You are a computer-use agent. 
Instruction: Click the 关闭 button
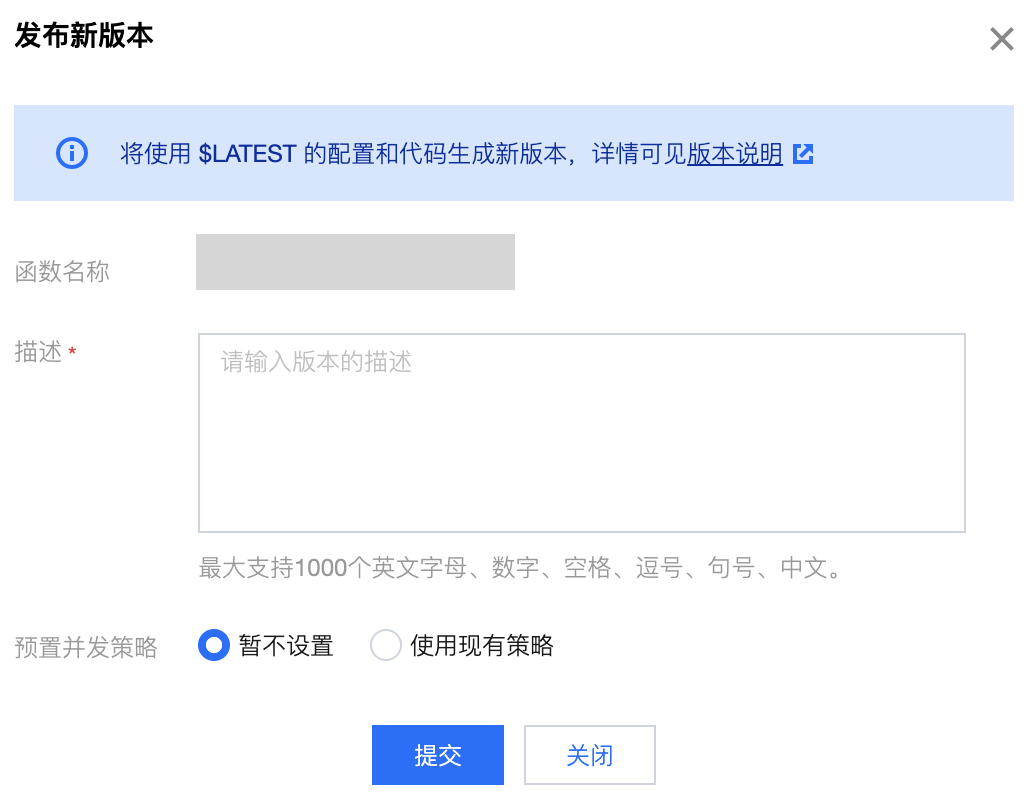point(590,755)
